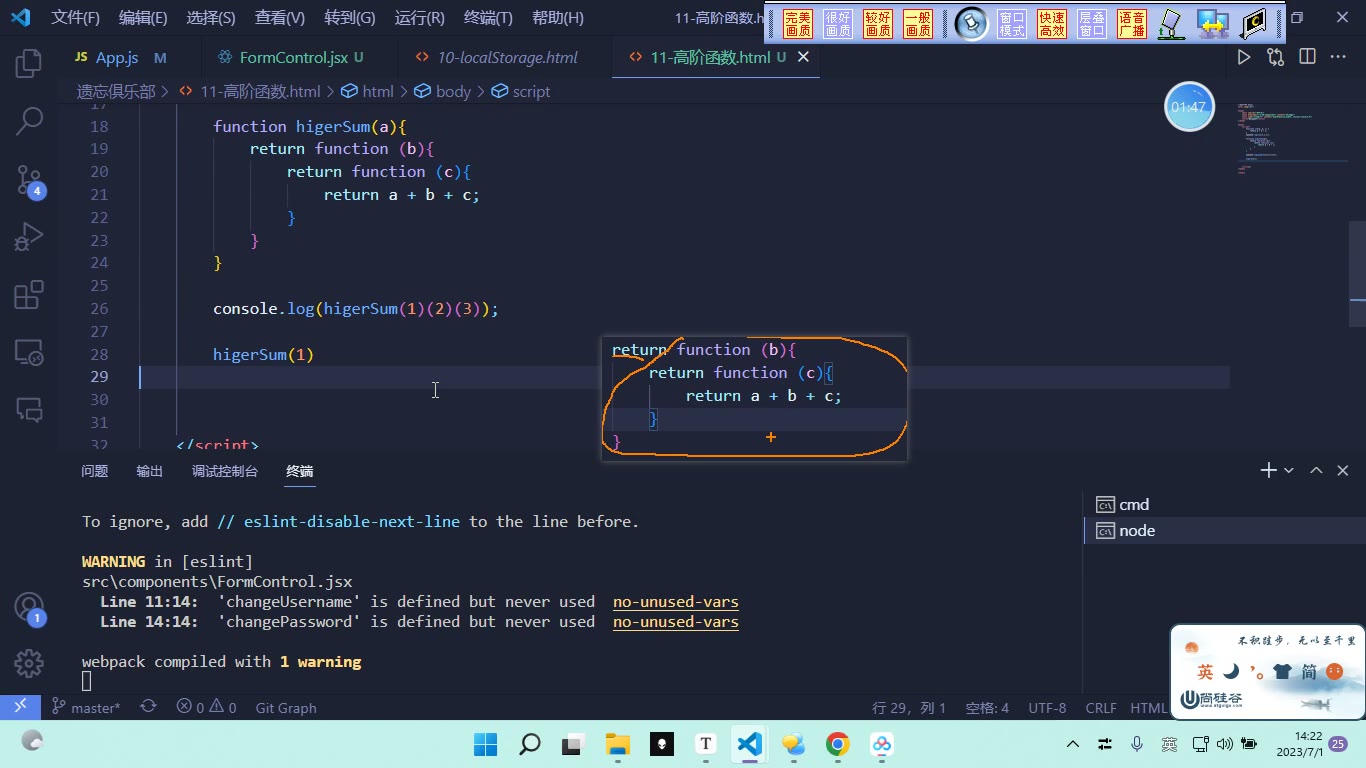1366x768 pixels.
Task: Click the editor vertical scrollbar slider
Action: (x=1357, y=274)
